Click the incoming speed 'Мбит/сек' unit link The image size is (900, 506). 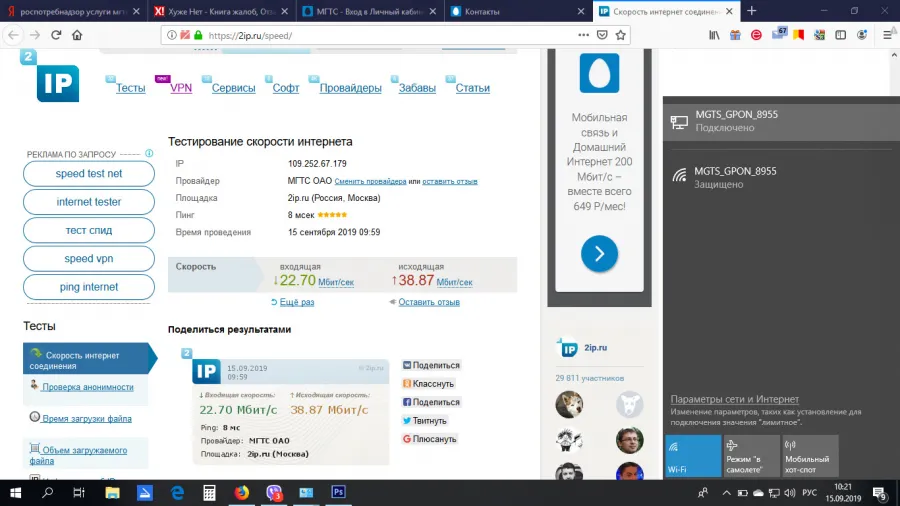point(336,282)
